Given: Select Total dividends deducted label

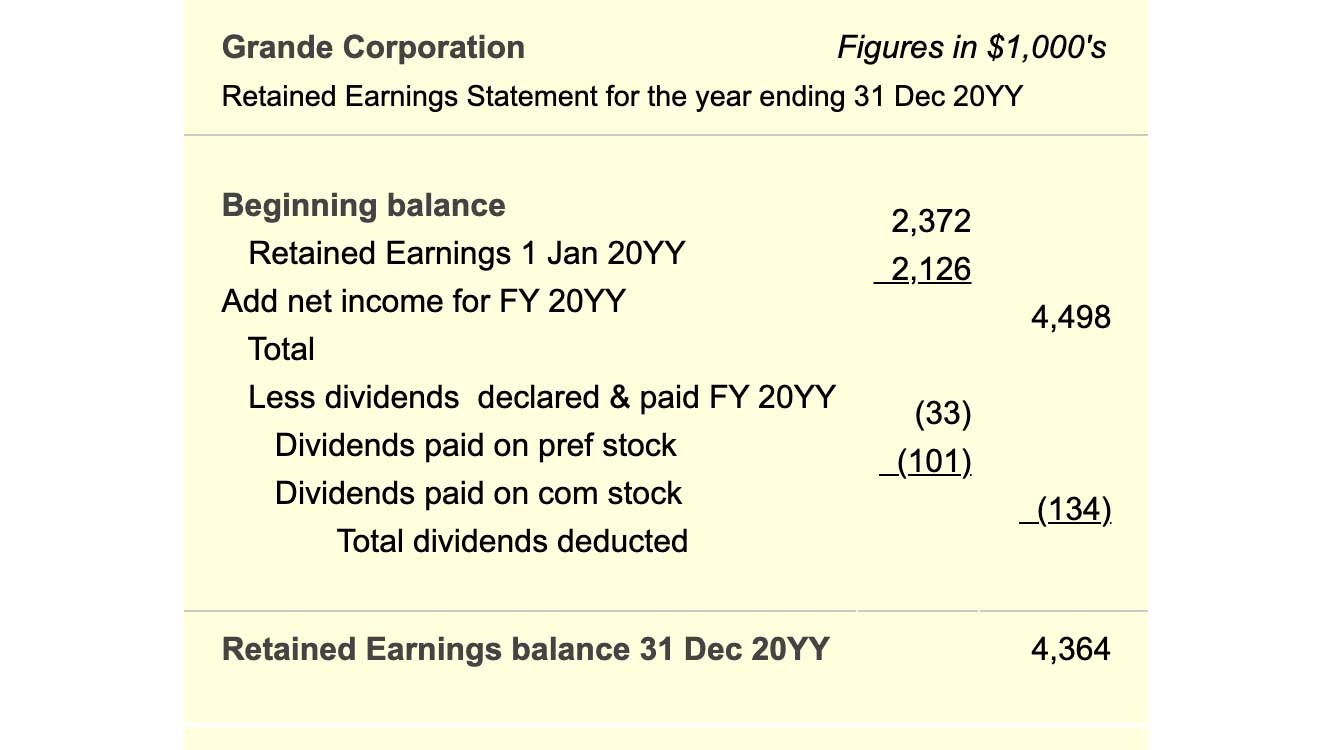Looking at the screenshot, I should pos(513,541).
